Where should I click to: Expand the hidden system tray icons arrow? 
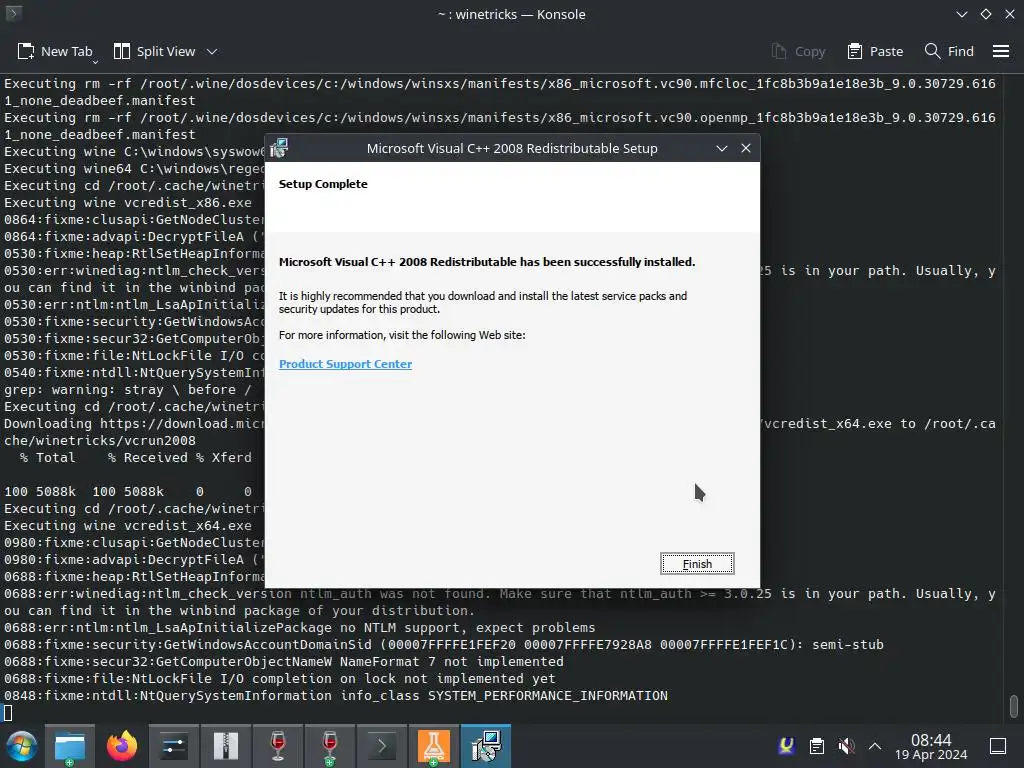click(875, 745)
